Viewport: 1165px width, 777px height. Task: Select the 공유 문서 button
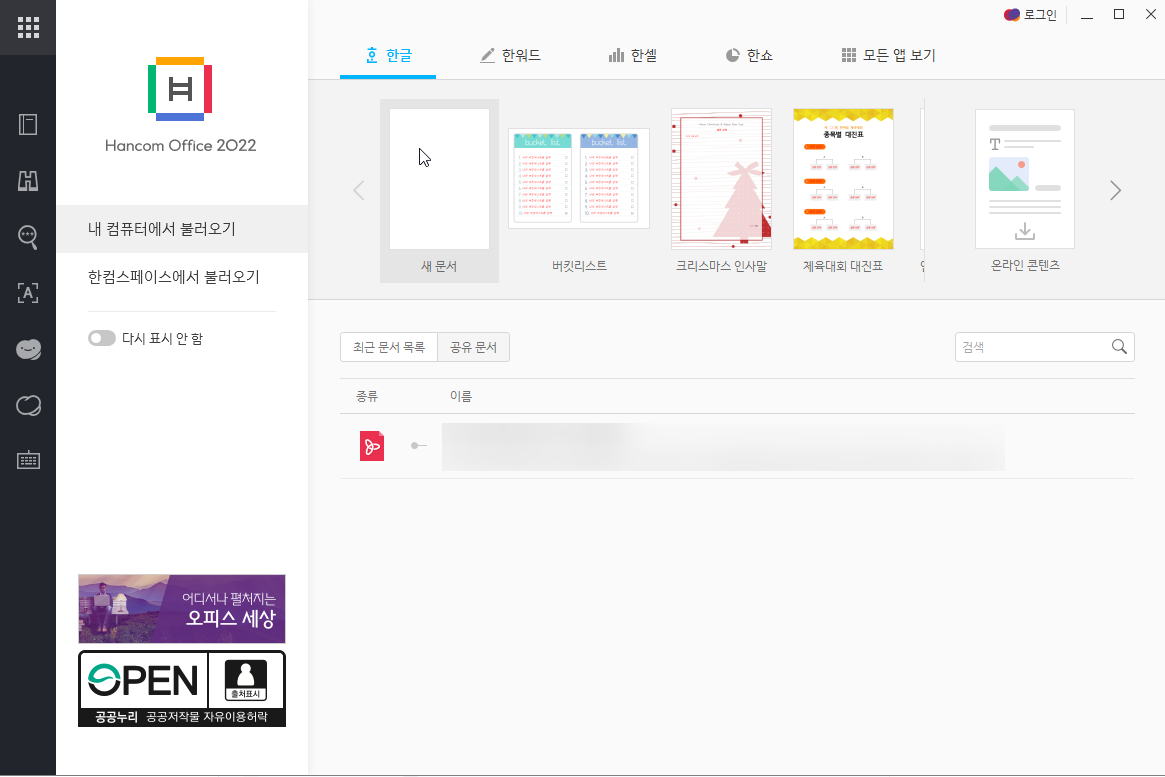(473, 347)
